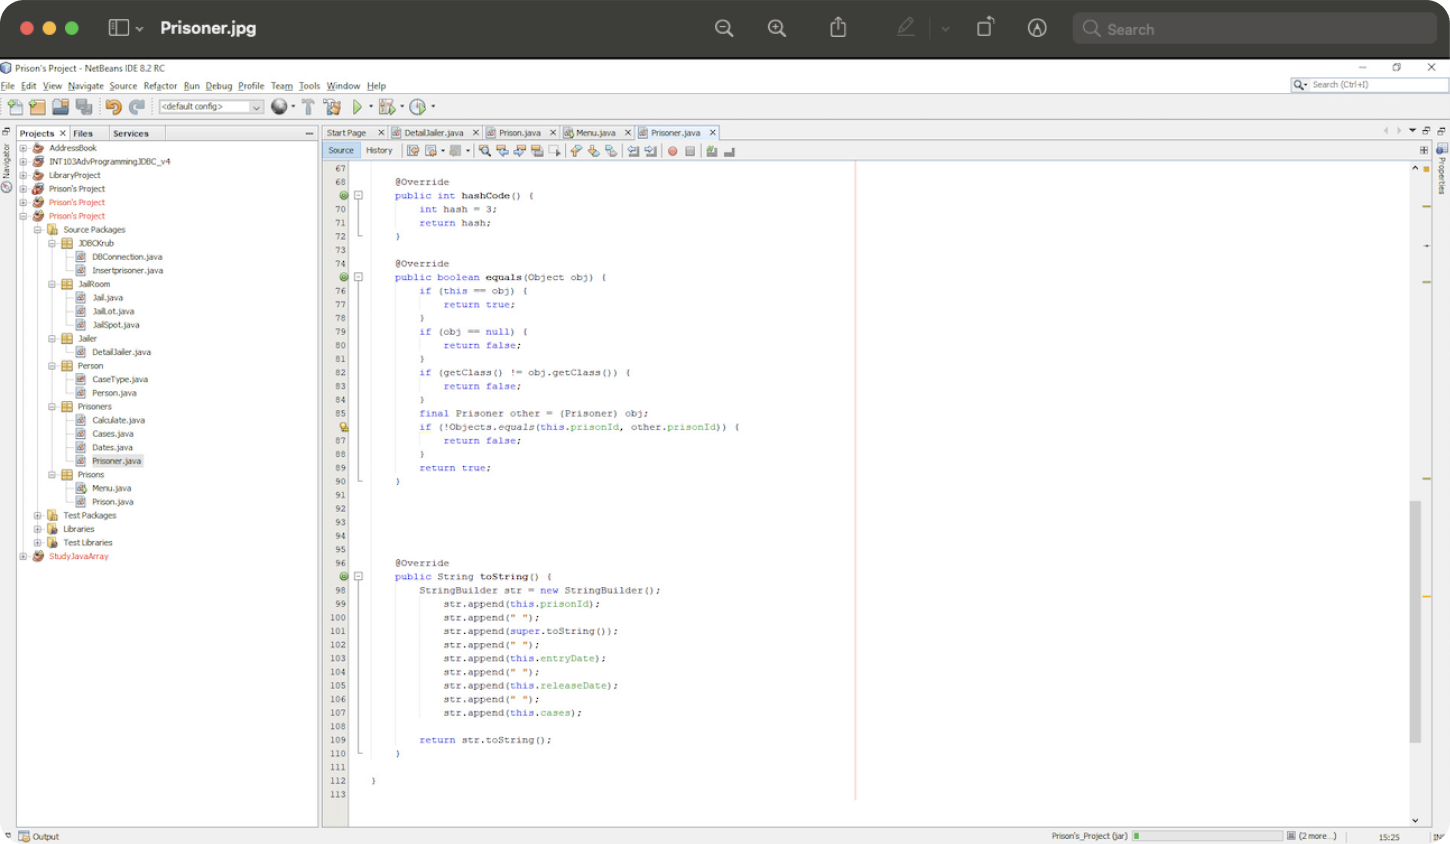The width and height of the screenshot is (1450, 844).
Task: Click the New Project toolbar icon
Action: [x=37, y=107]
